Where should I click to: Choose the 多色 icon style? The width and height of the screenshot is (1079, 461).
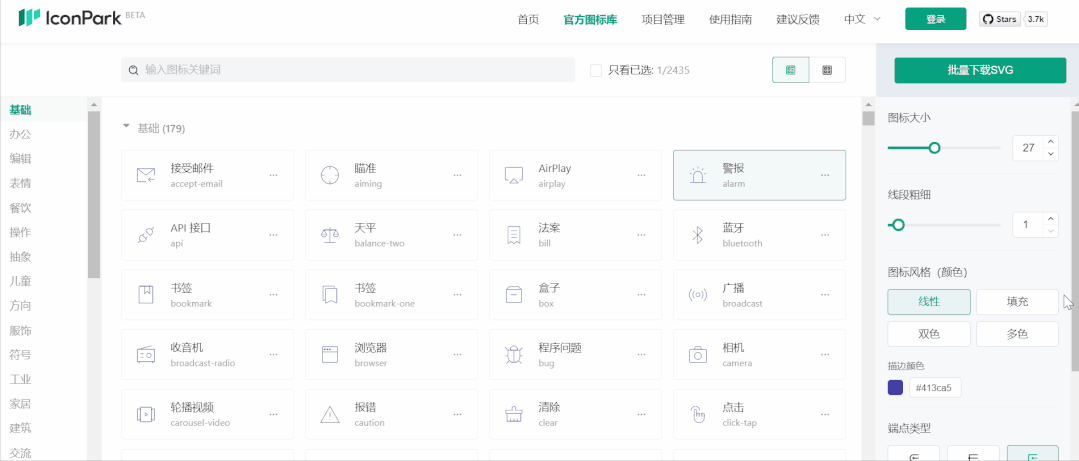tap(1017, 334)
